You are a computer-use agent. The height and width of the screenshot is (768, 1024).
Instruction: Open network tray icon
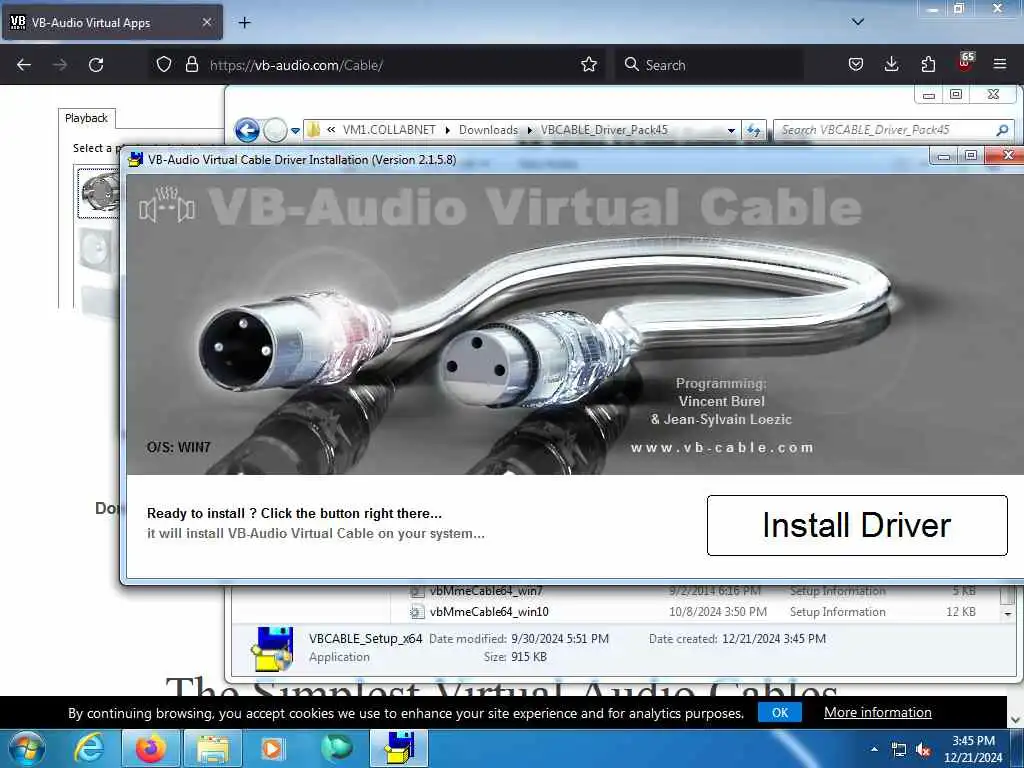[x=899, y=750]
